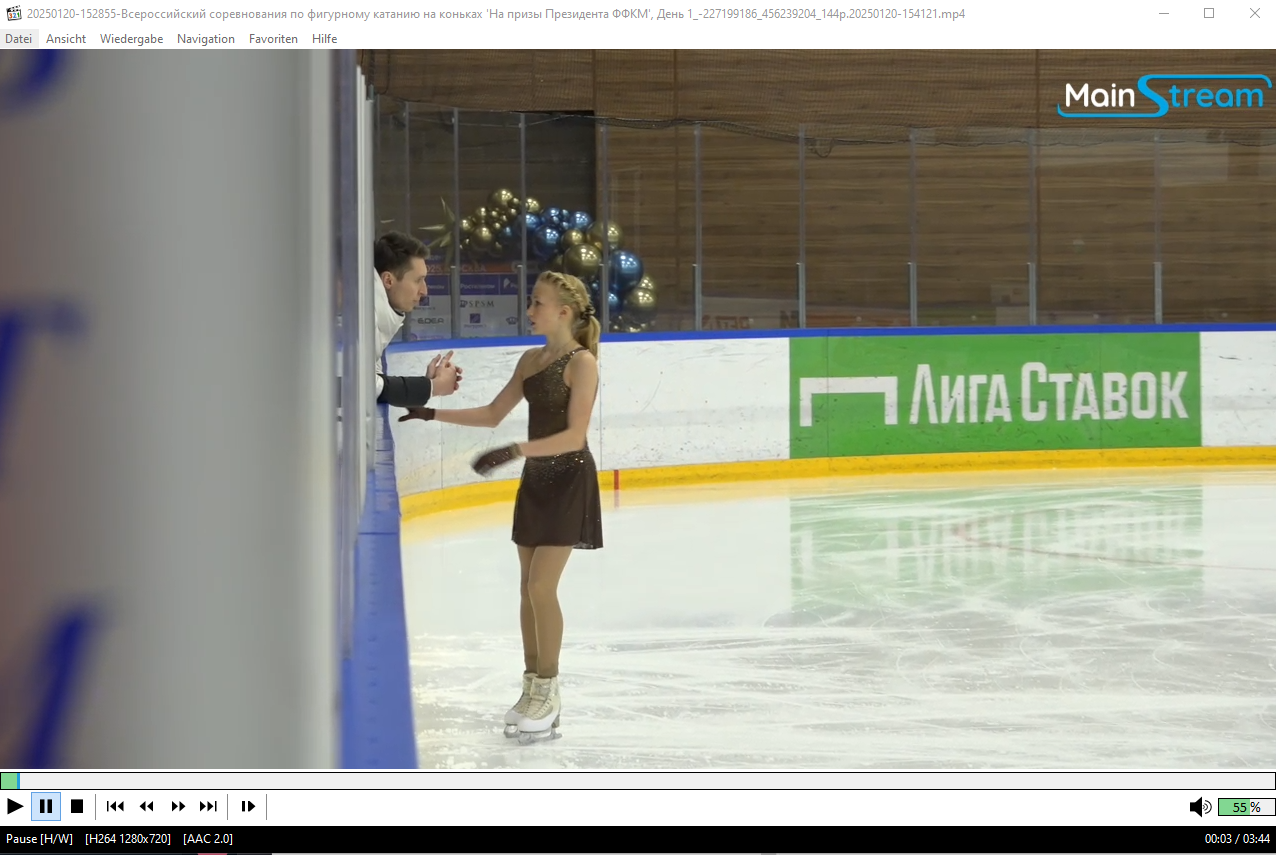
Task: Adjust the volume slider showing 55 %
Action: tap(1246, 807)
